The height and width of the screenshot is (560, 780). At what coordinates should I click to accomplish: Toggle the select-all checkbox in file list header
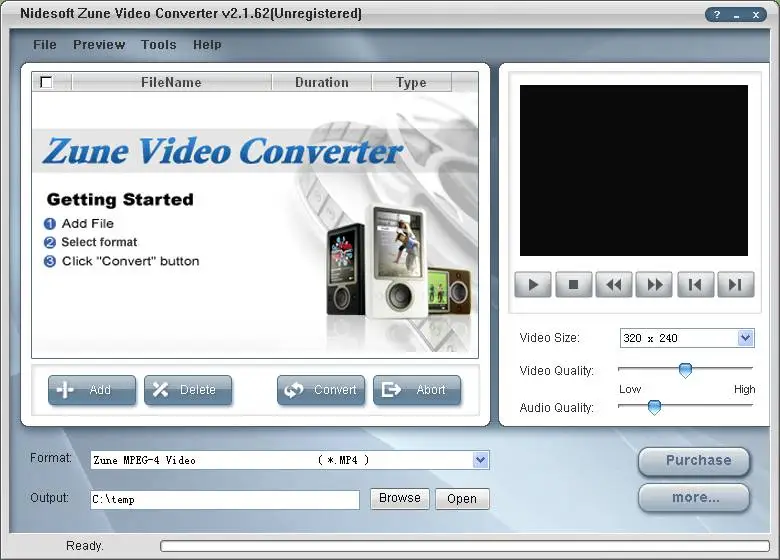(x=46, y=82)
